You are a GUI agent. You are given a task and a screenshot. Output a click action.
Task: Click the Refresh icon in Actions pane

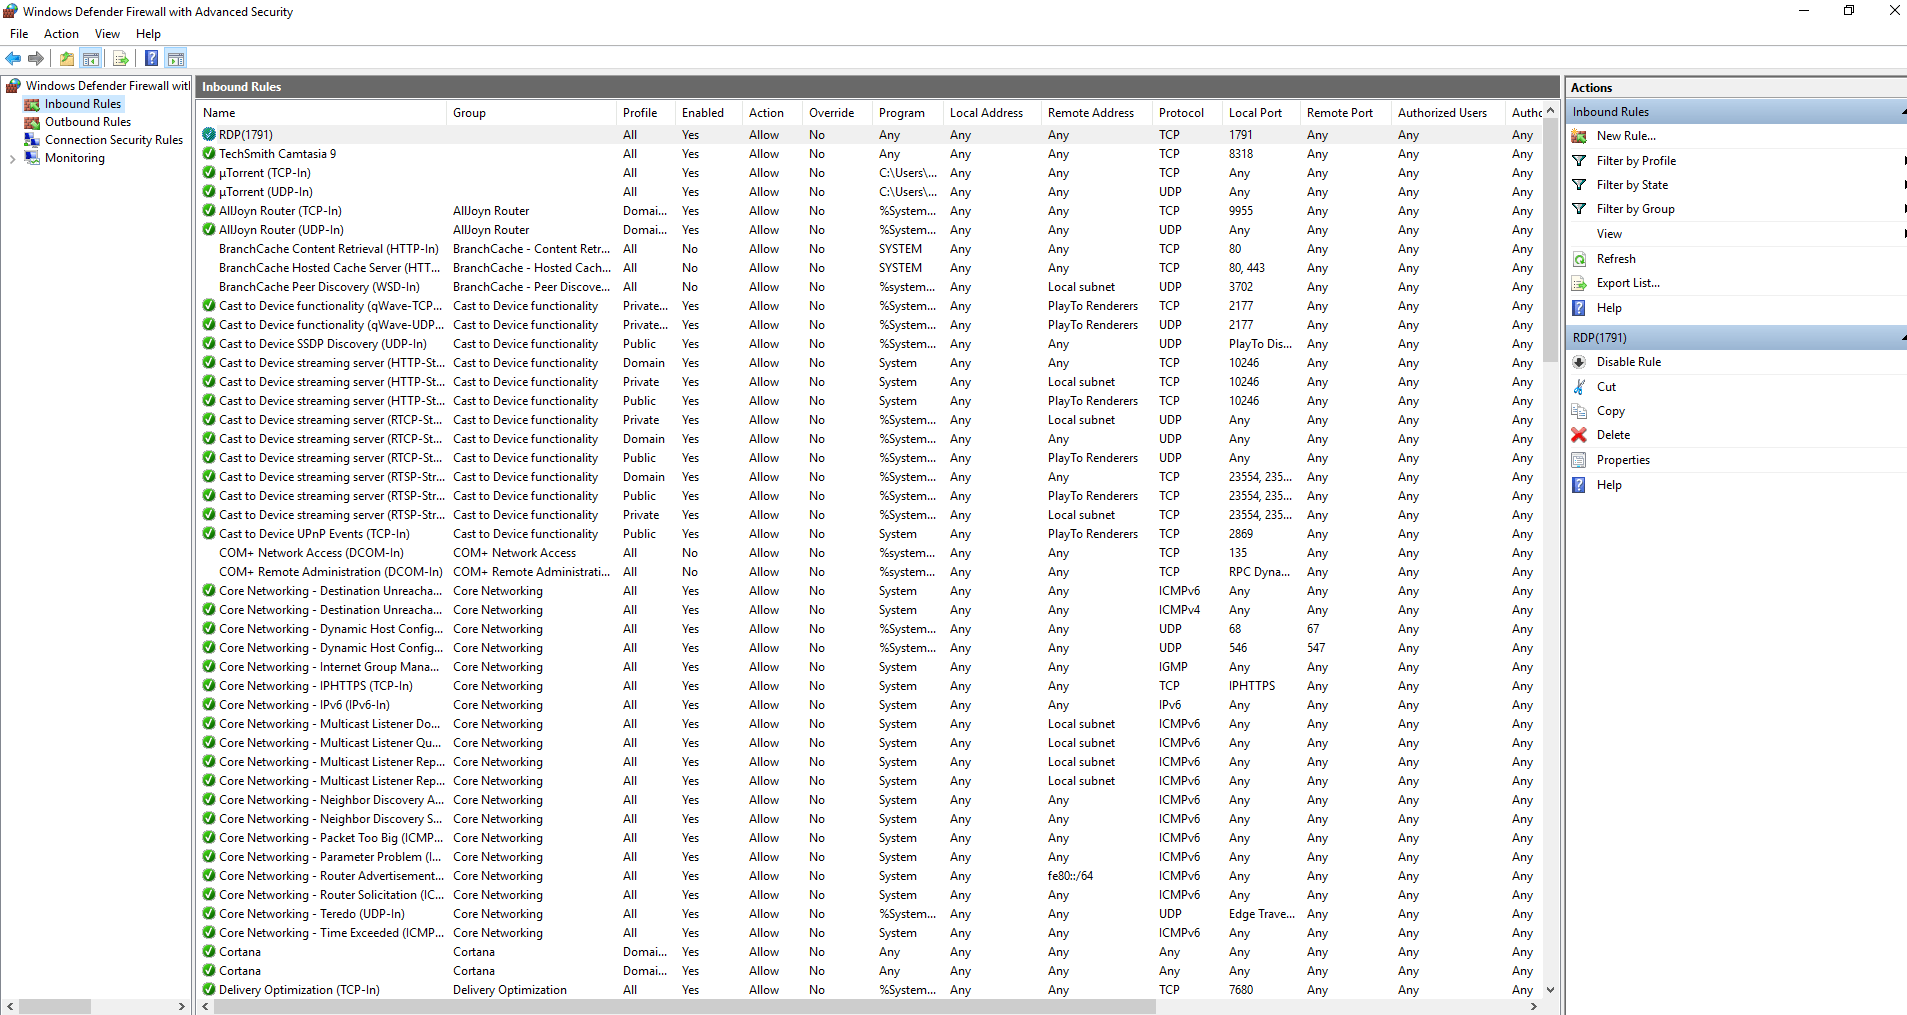click(x=1579, y=259)
